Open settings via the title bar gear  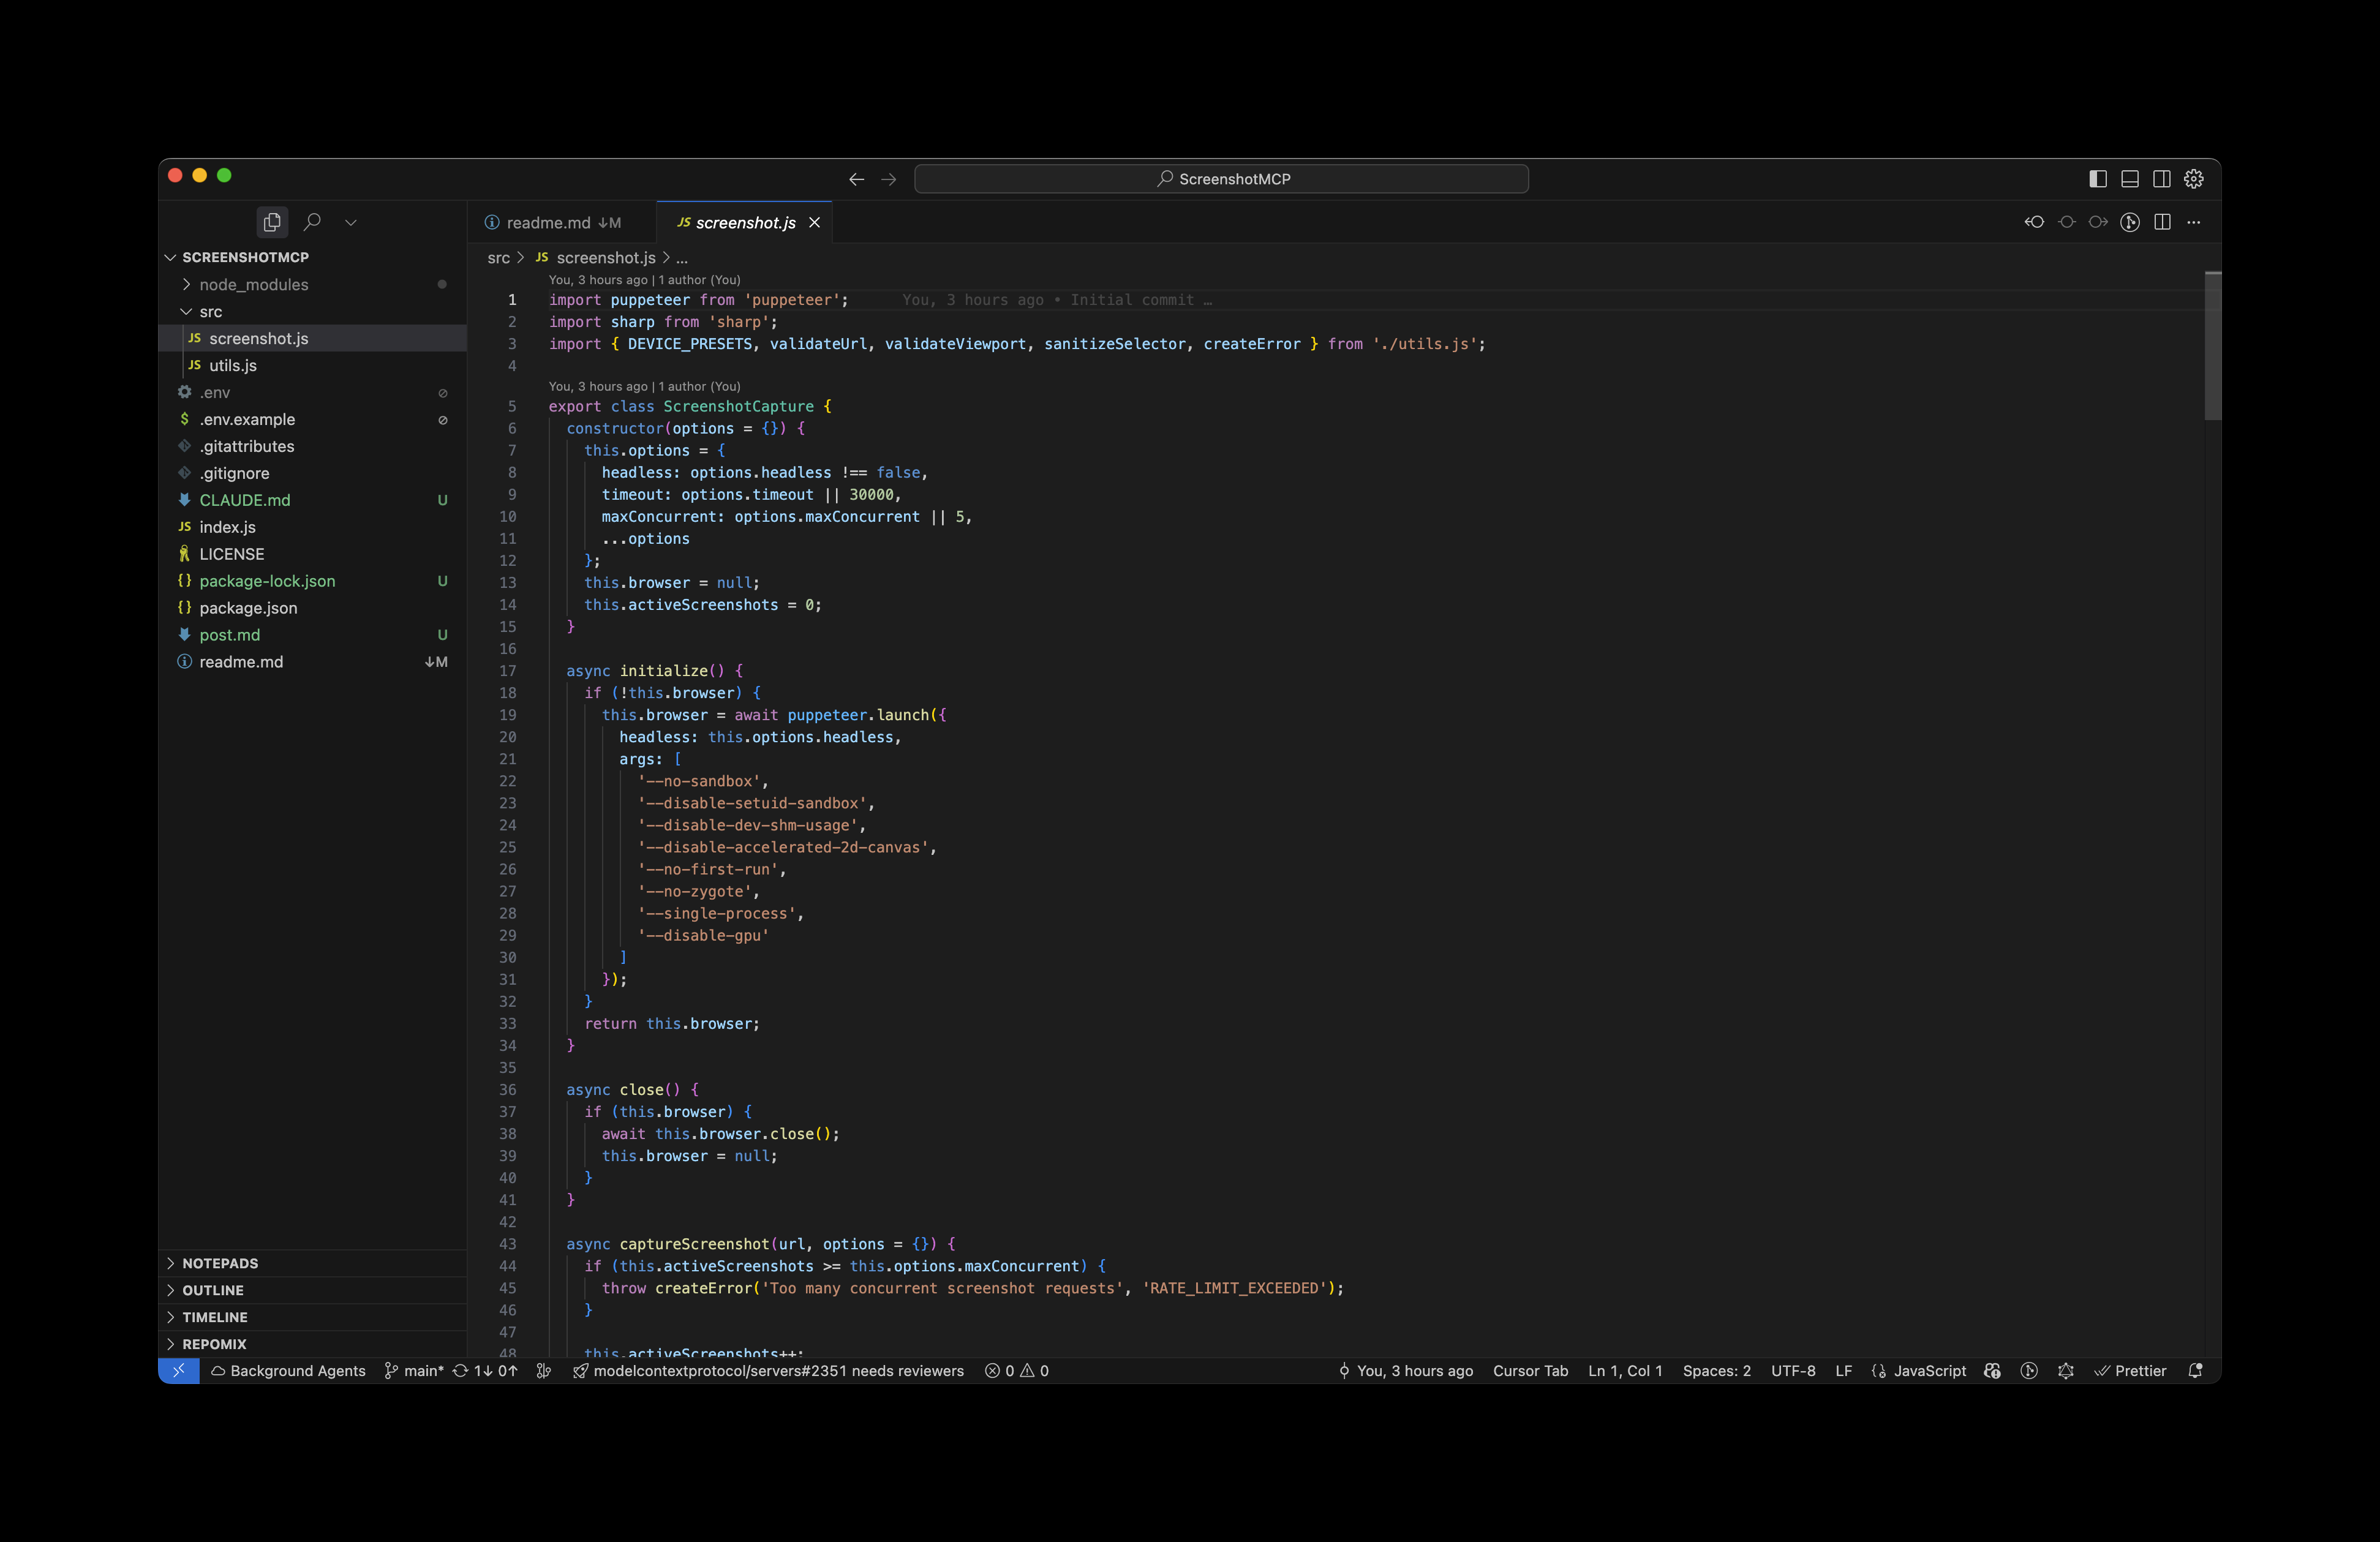click(x=2194, y=179)
